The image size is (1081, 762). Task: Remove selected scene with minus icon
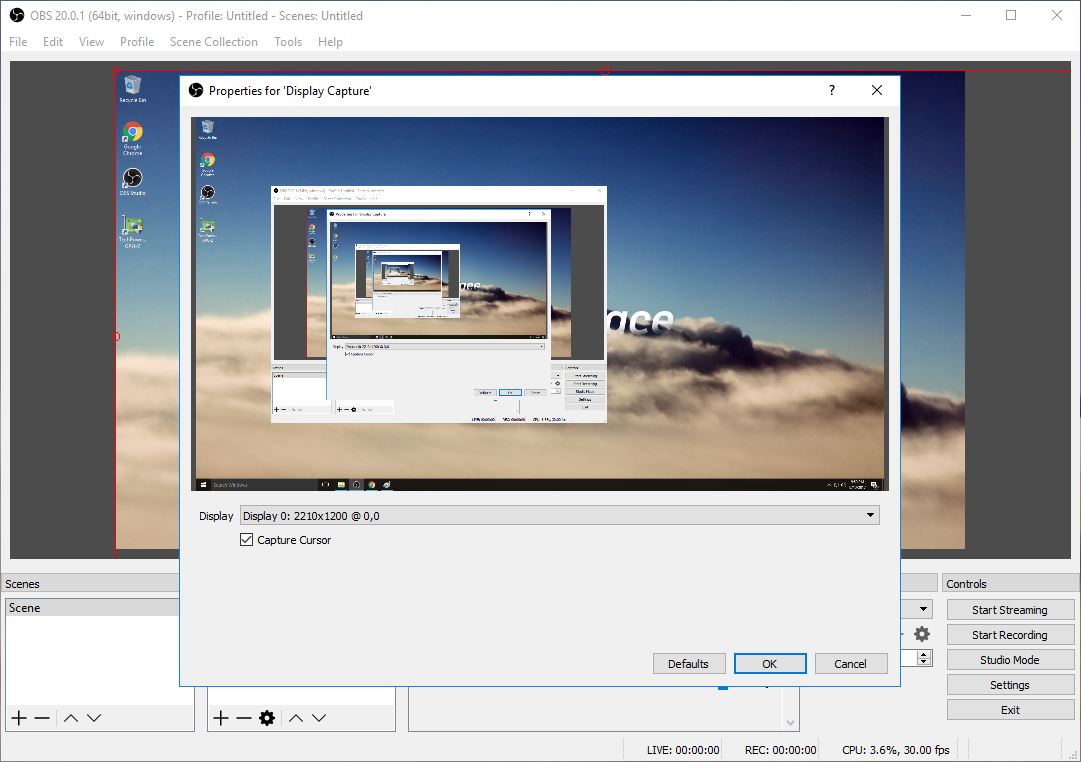coord(42,718)
